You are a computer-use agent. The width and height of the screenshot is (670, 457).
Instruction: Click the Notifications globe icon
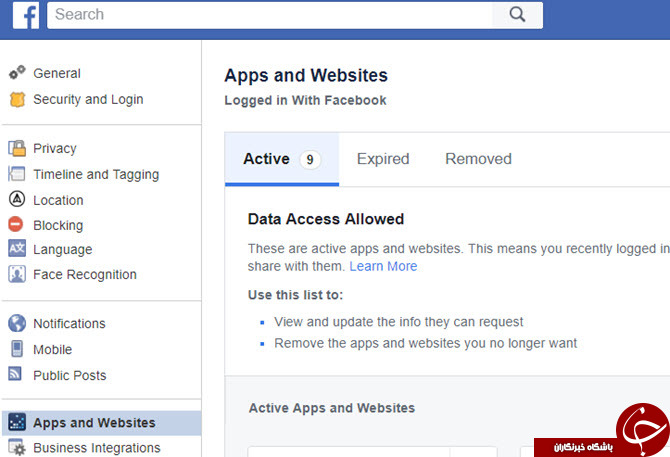click(x=17, y=323)
